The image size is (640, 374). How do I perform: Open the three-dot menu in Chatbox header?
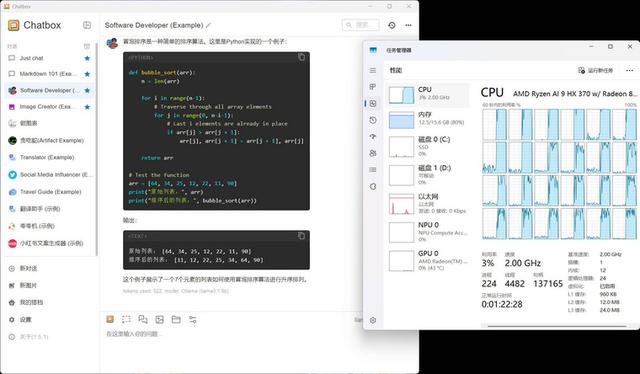(408, 25)
